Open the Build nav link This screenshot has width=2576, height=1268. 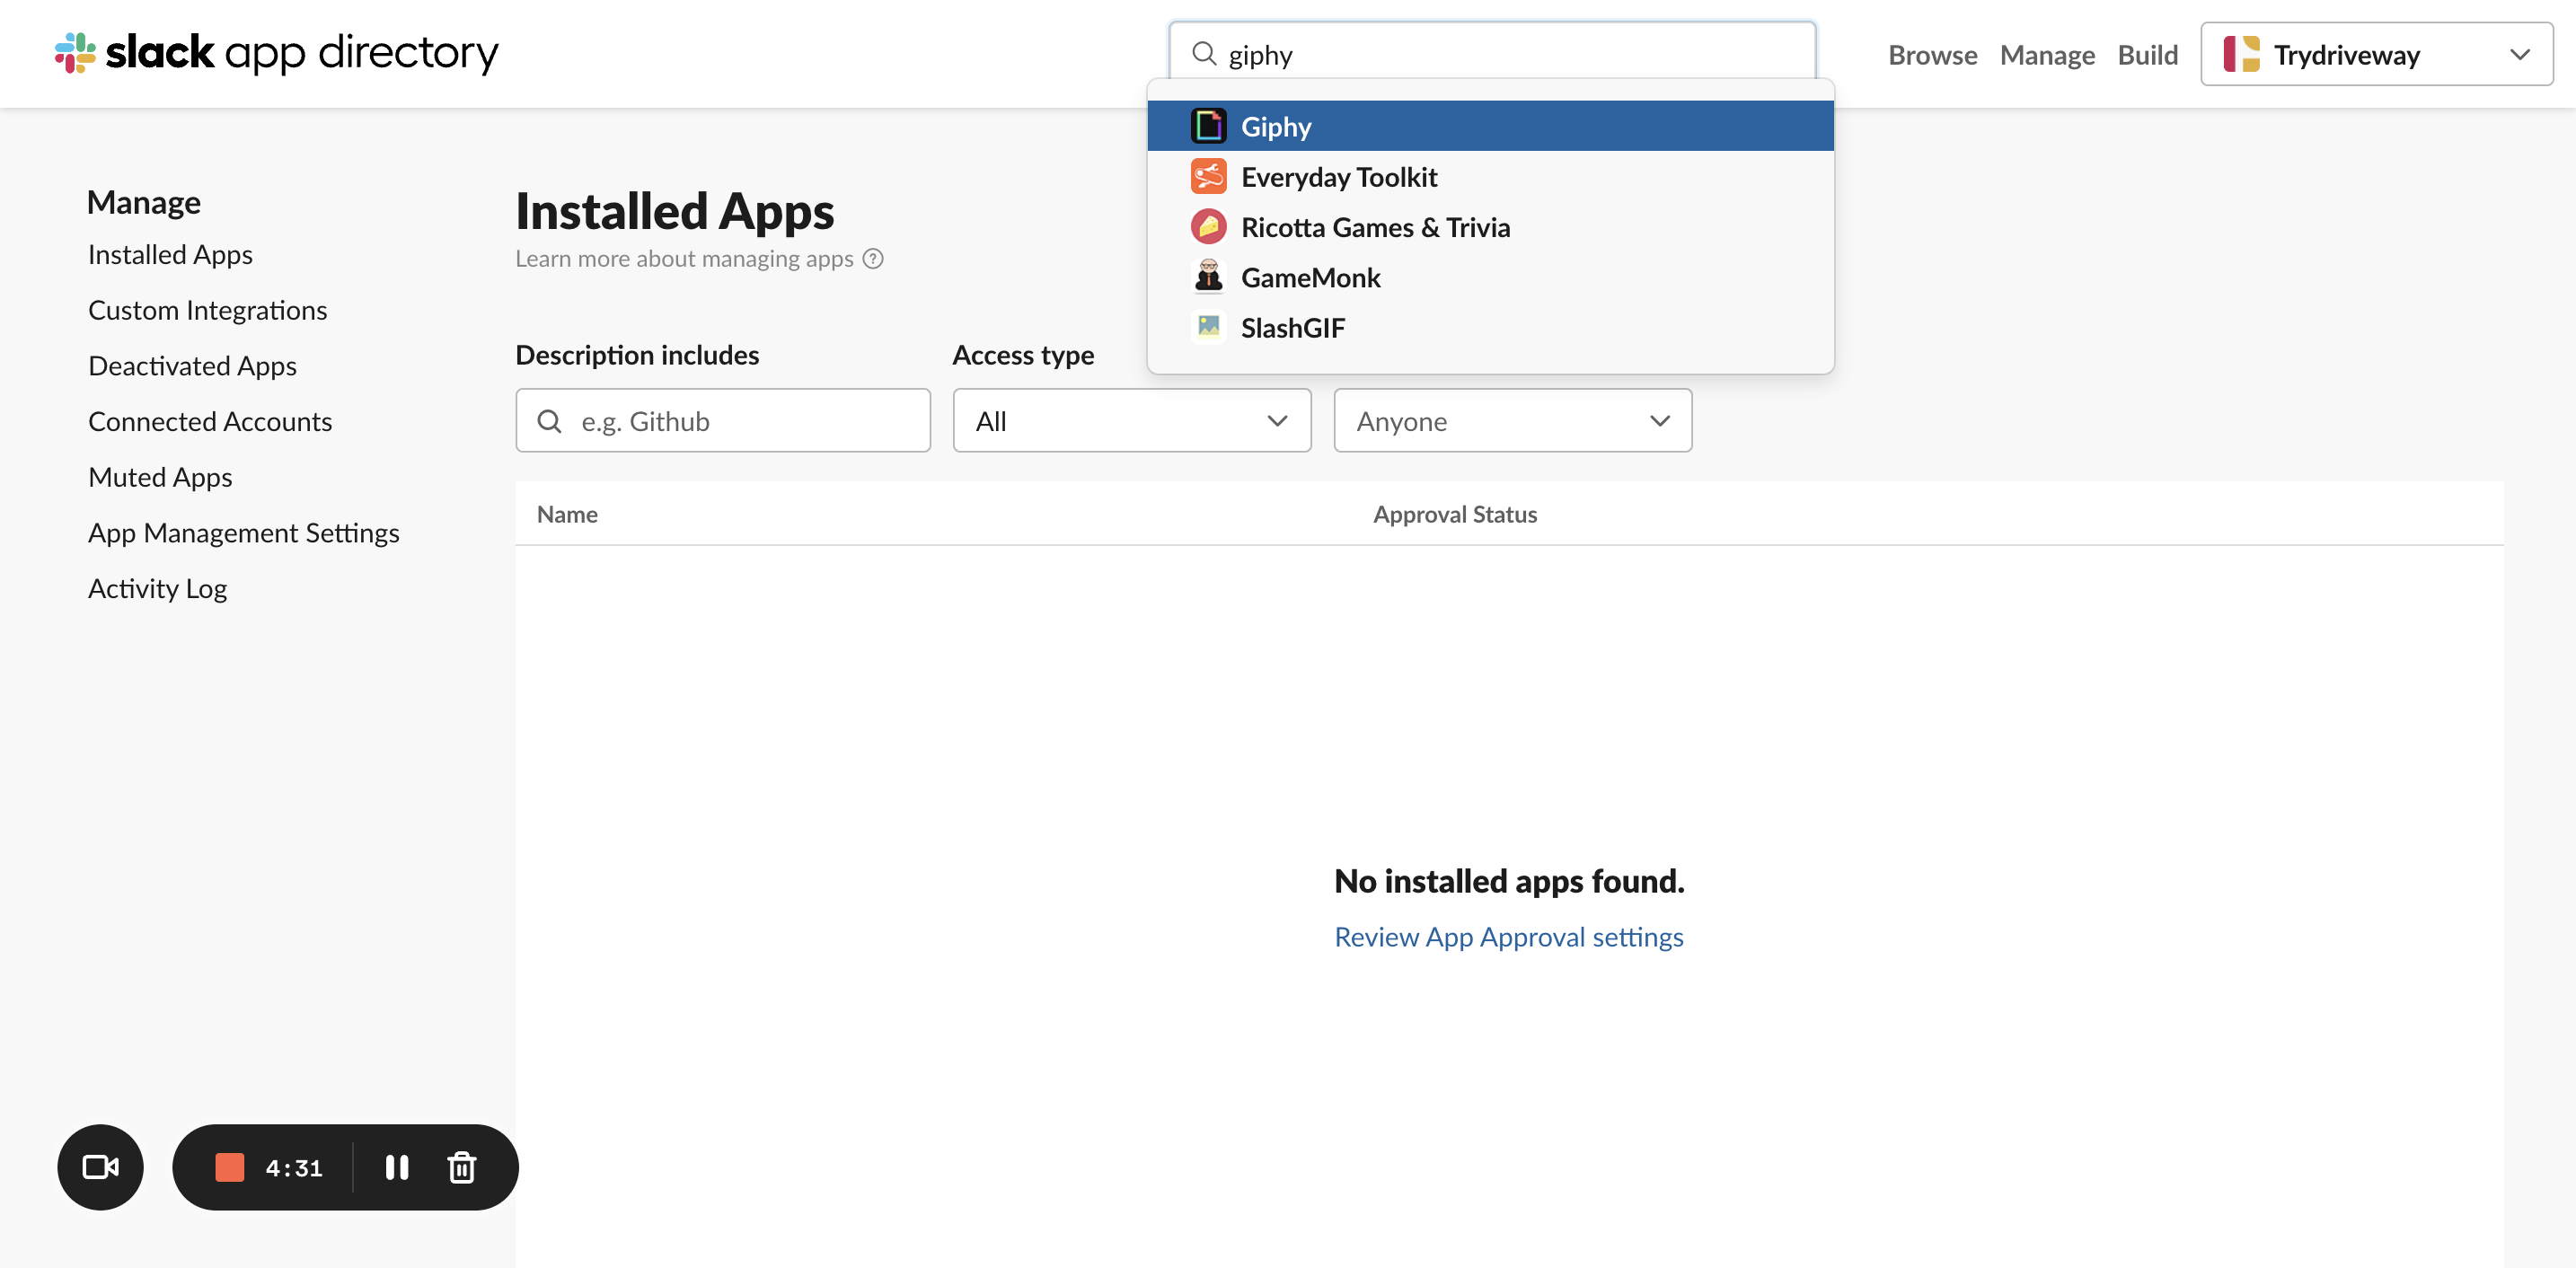pyautogui.click(x=2147, y=55)
